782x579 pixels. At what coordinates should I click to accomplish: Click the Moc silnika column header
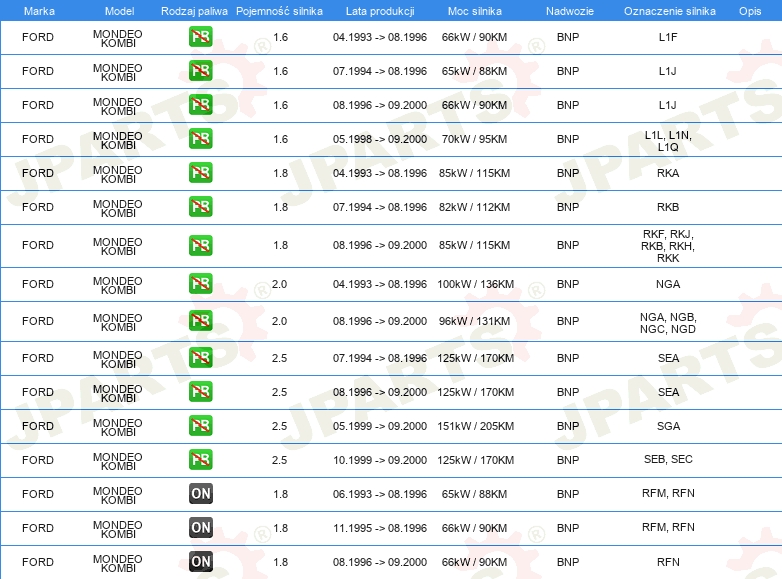(x=474, y=11)
